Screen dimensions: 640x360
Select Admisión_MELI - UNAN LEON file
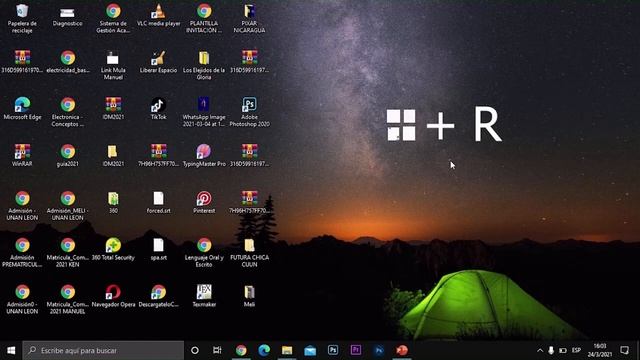click(68, 206)
